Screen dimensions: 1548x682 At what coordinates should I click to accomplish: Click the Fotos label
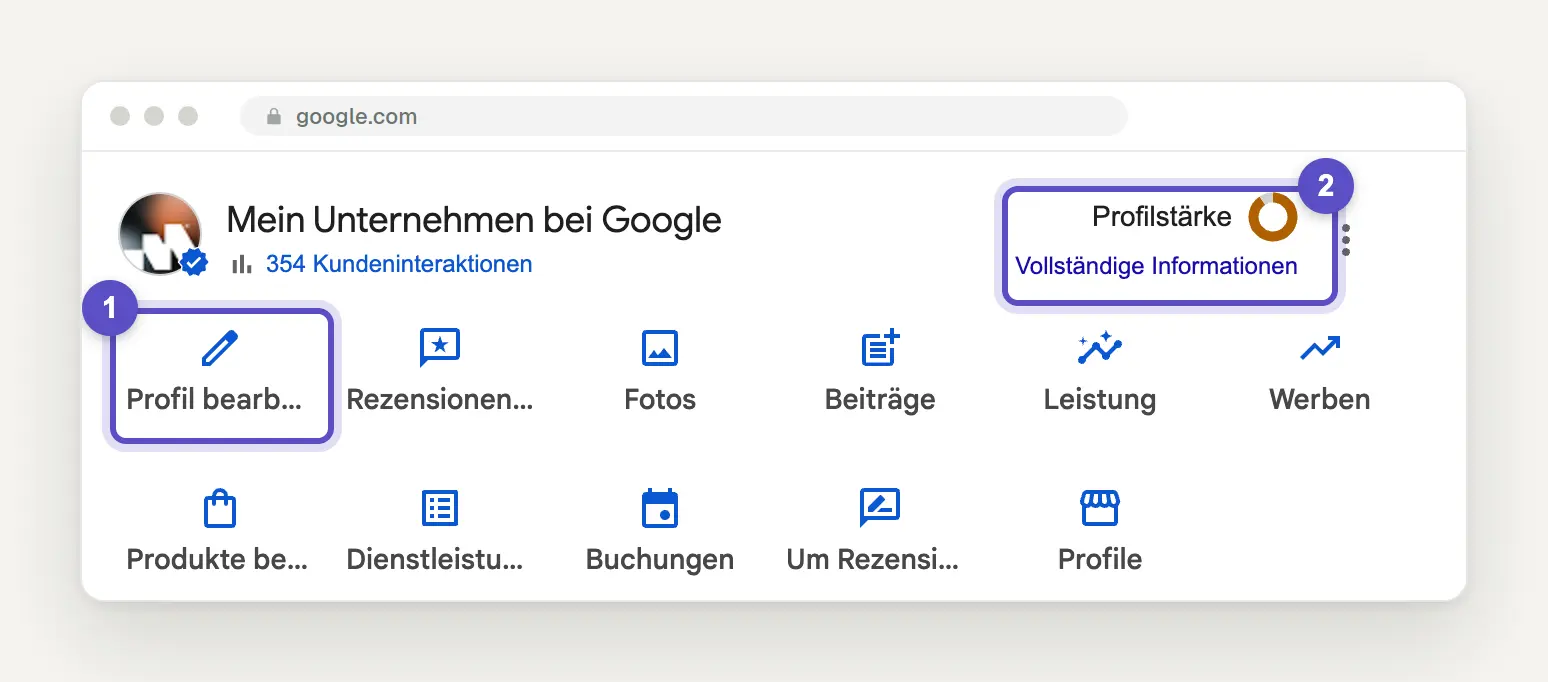660,400
